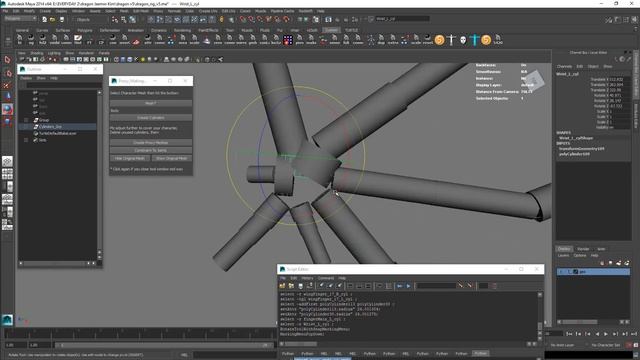Click the Hide Original Mesh button

(x=130, y=158)
